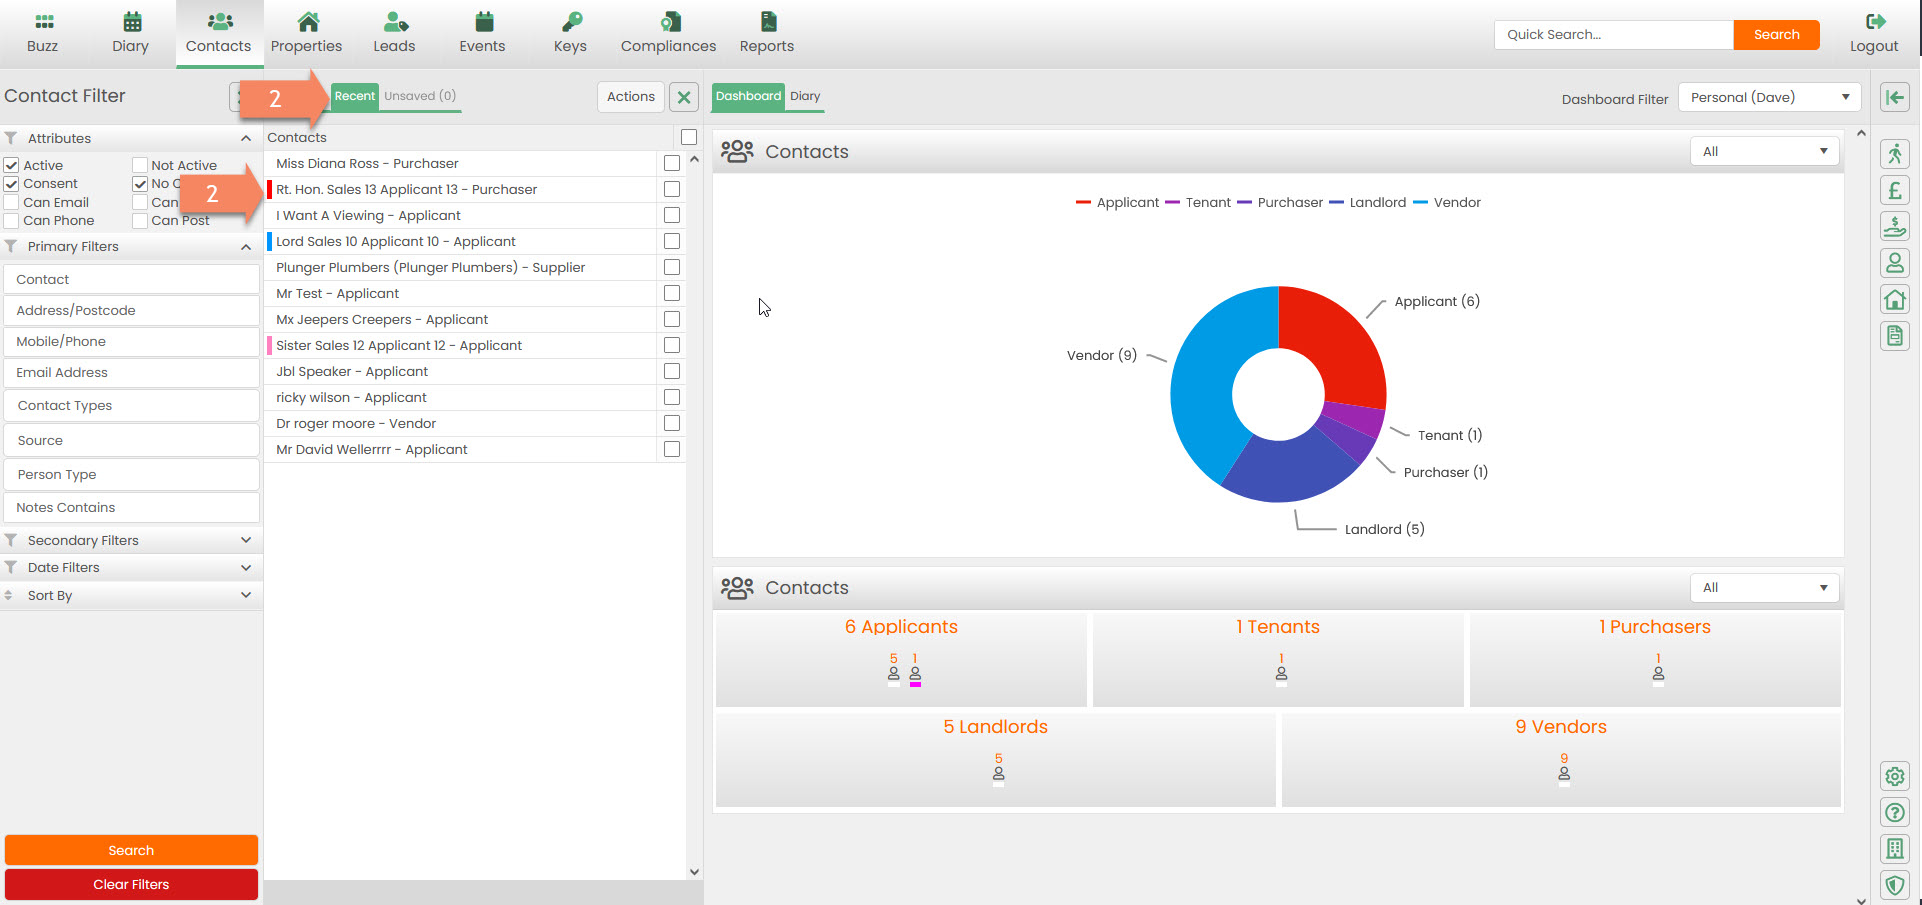Screen dimensions: 1922x905
Task: Click the house icon in right sidebar
Action: [1894, 299]
